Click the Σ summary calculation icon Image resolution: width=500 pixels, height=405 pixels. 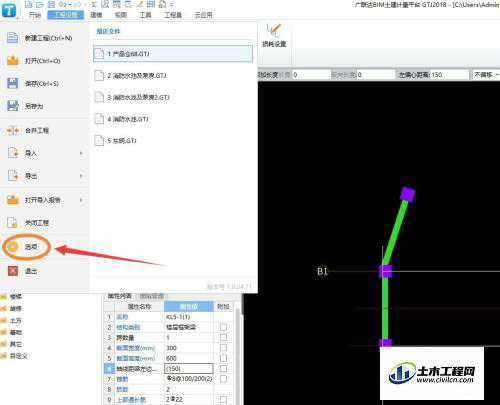click(94, 4)
